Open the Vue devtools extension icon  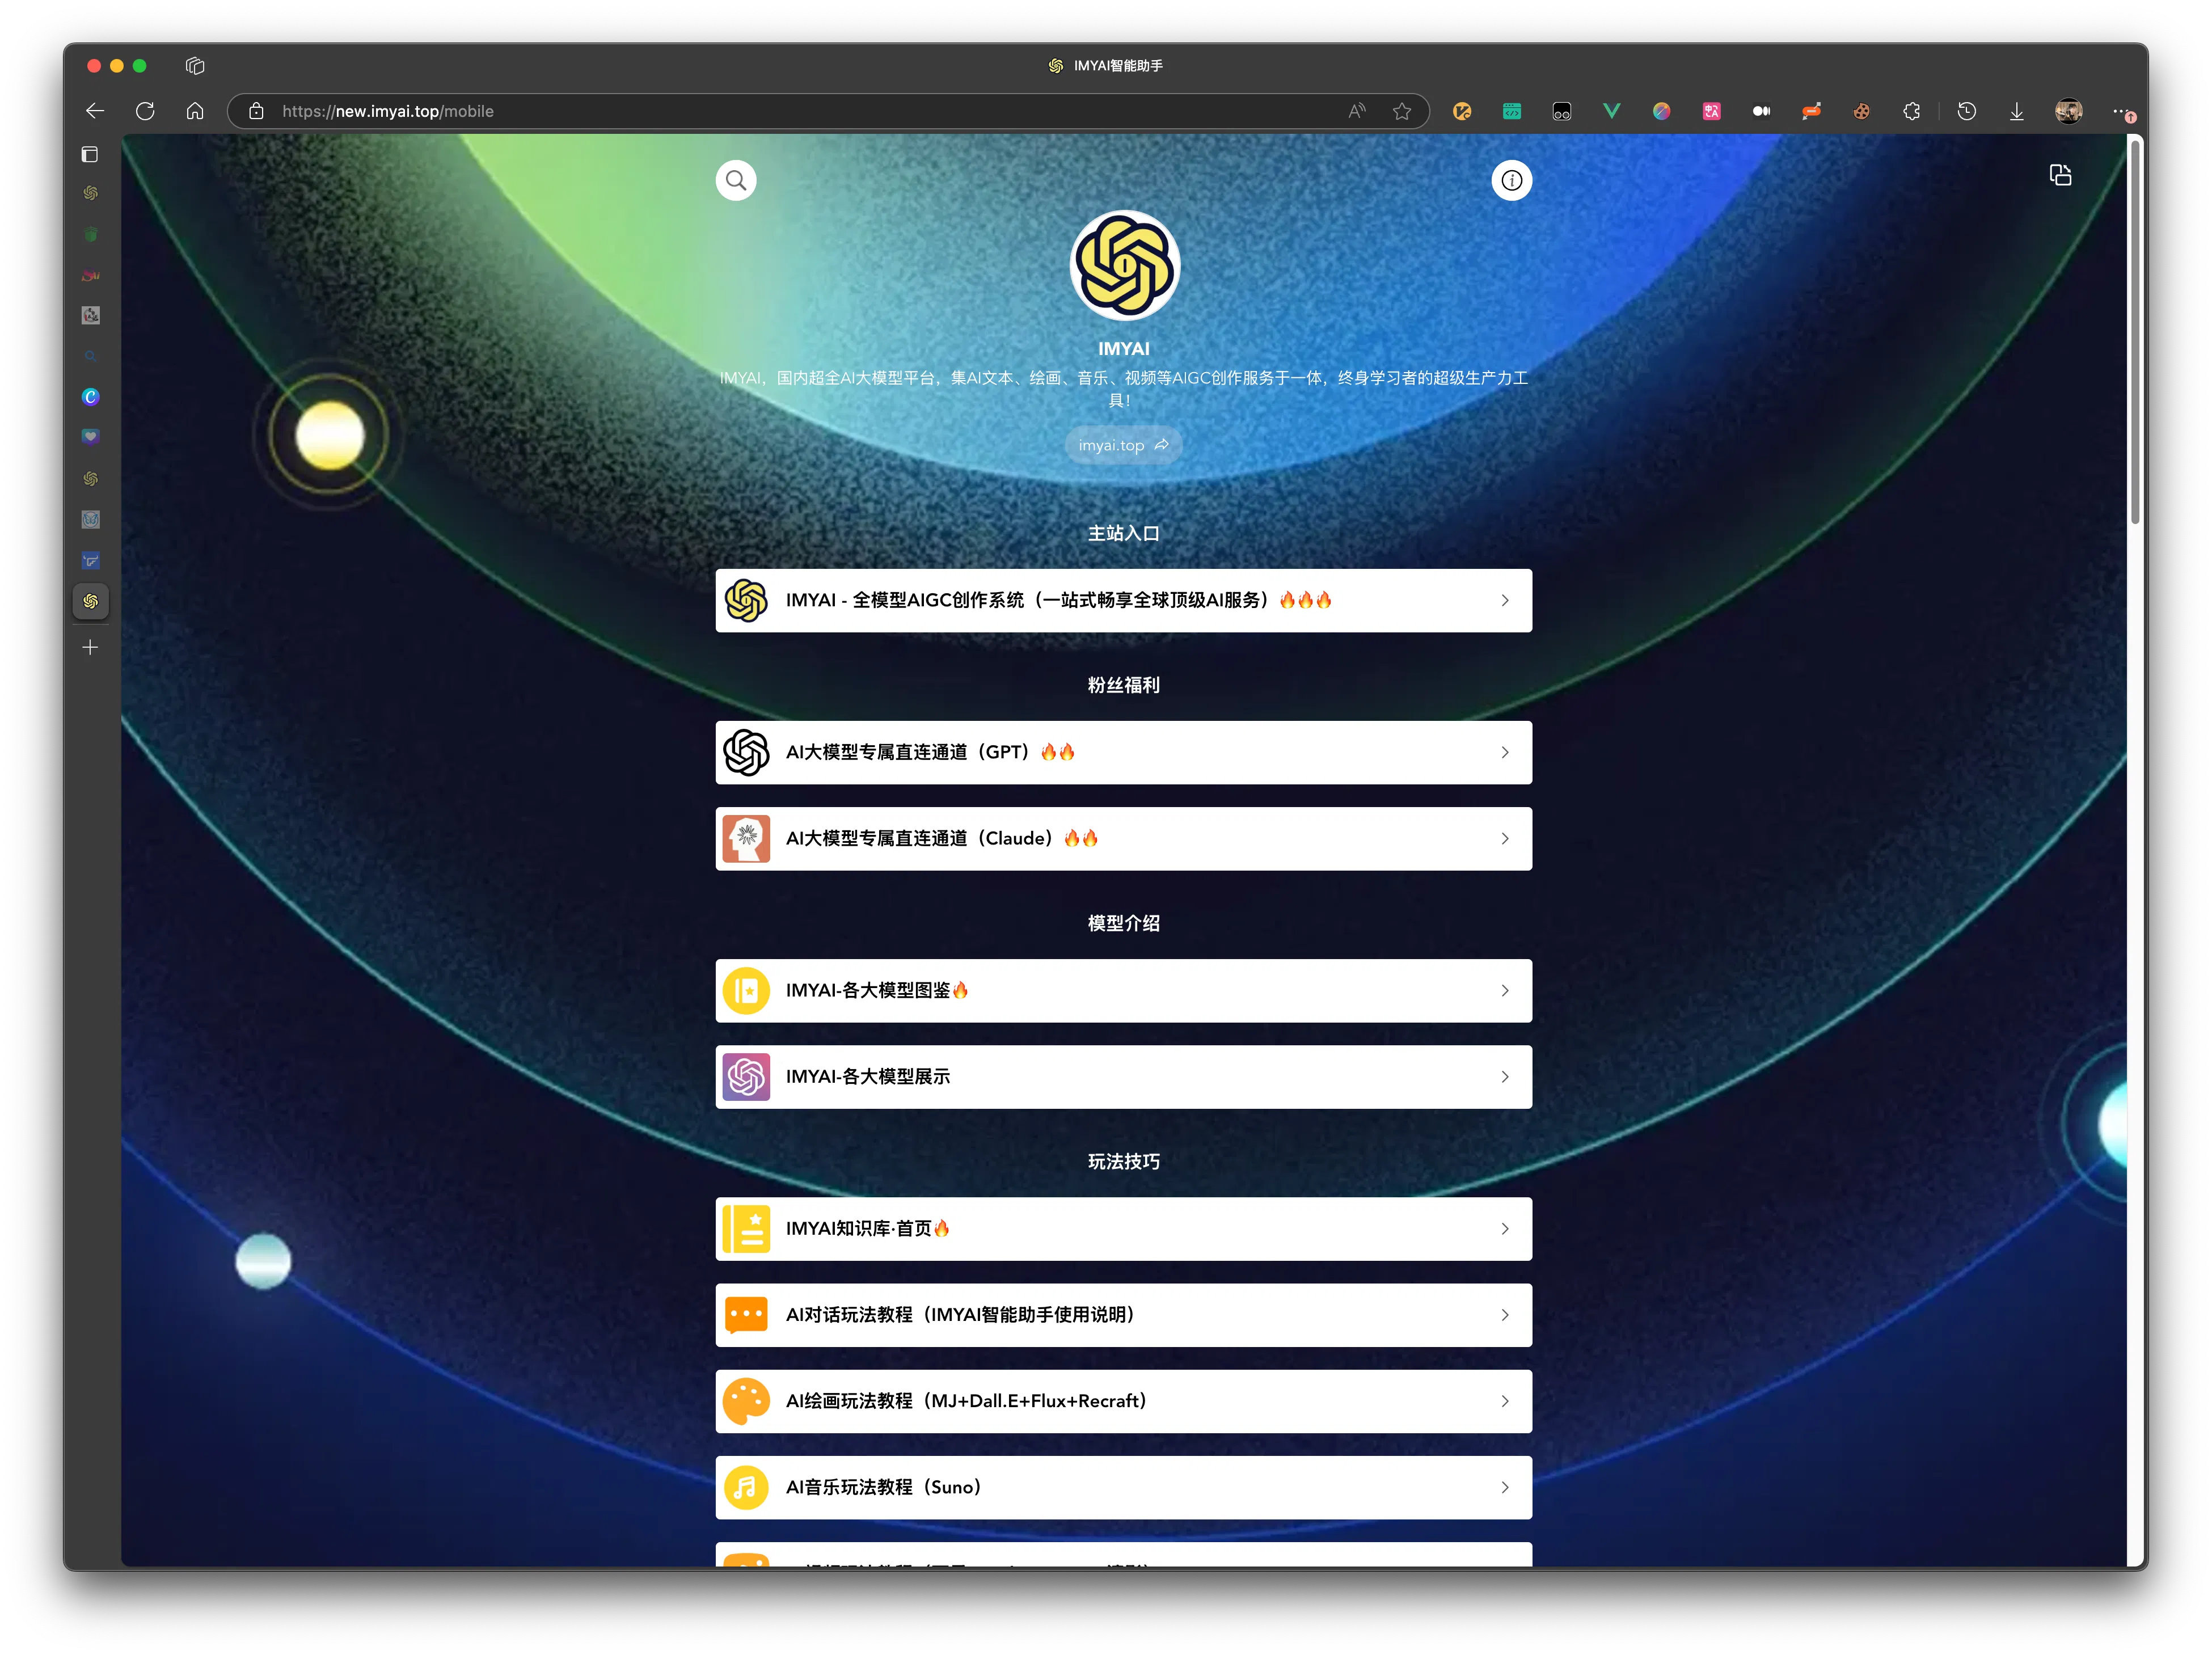click(1611, 111)
